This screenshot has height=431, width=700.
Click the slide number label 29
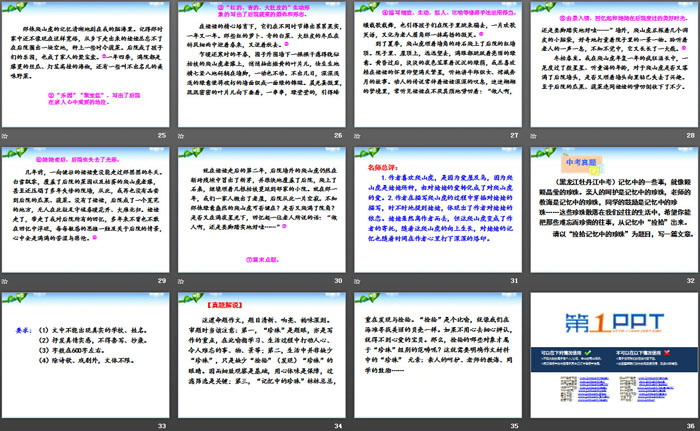click(162, 281)
